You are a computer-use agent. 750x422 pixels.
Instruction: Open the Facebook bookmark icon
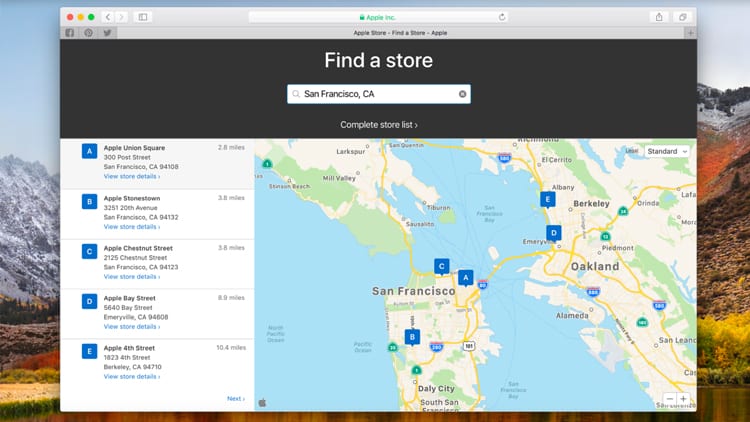click(x=70, y=33)
